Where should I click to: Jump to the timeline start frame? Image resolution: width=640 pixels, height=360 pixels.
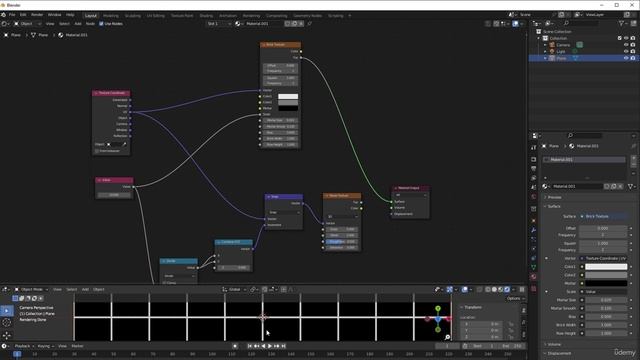(x=250, y=346)
